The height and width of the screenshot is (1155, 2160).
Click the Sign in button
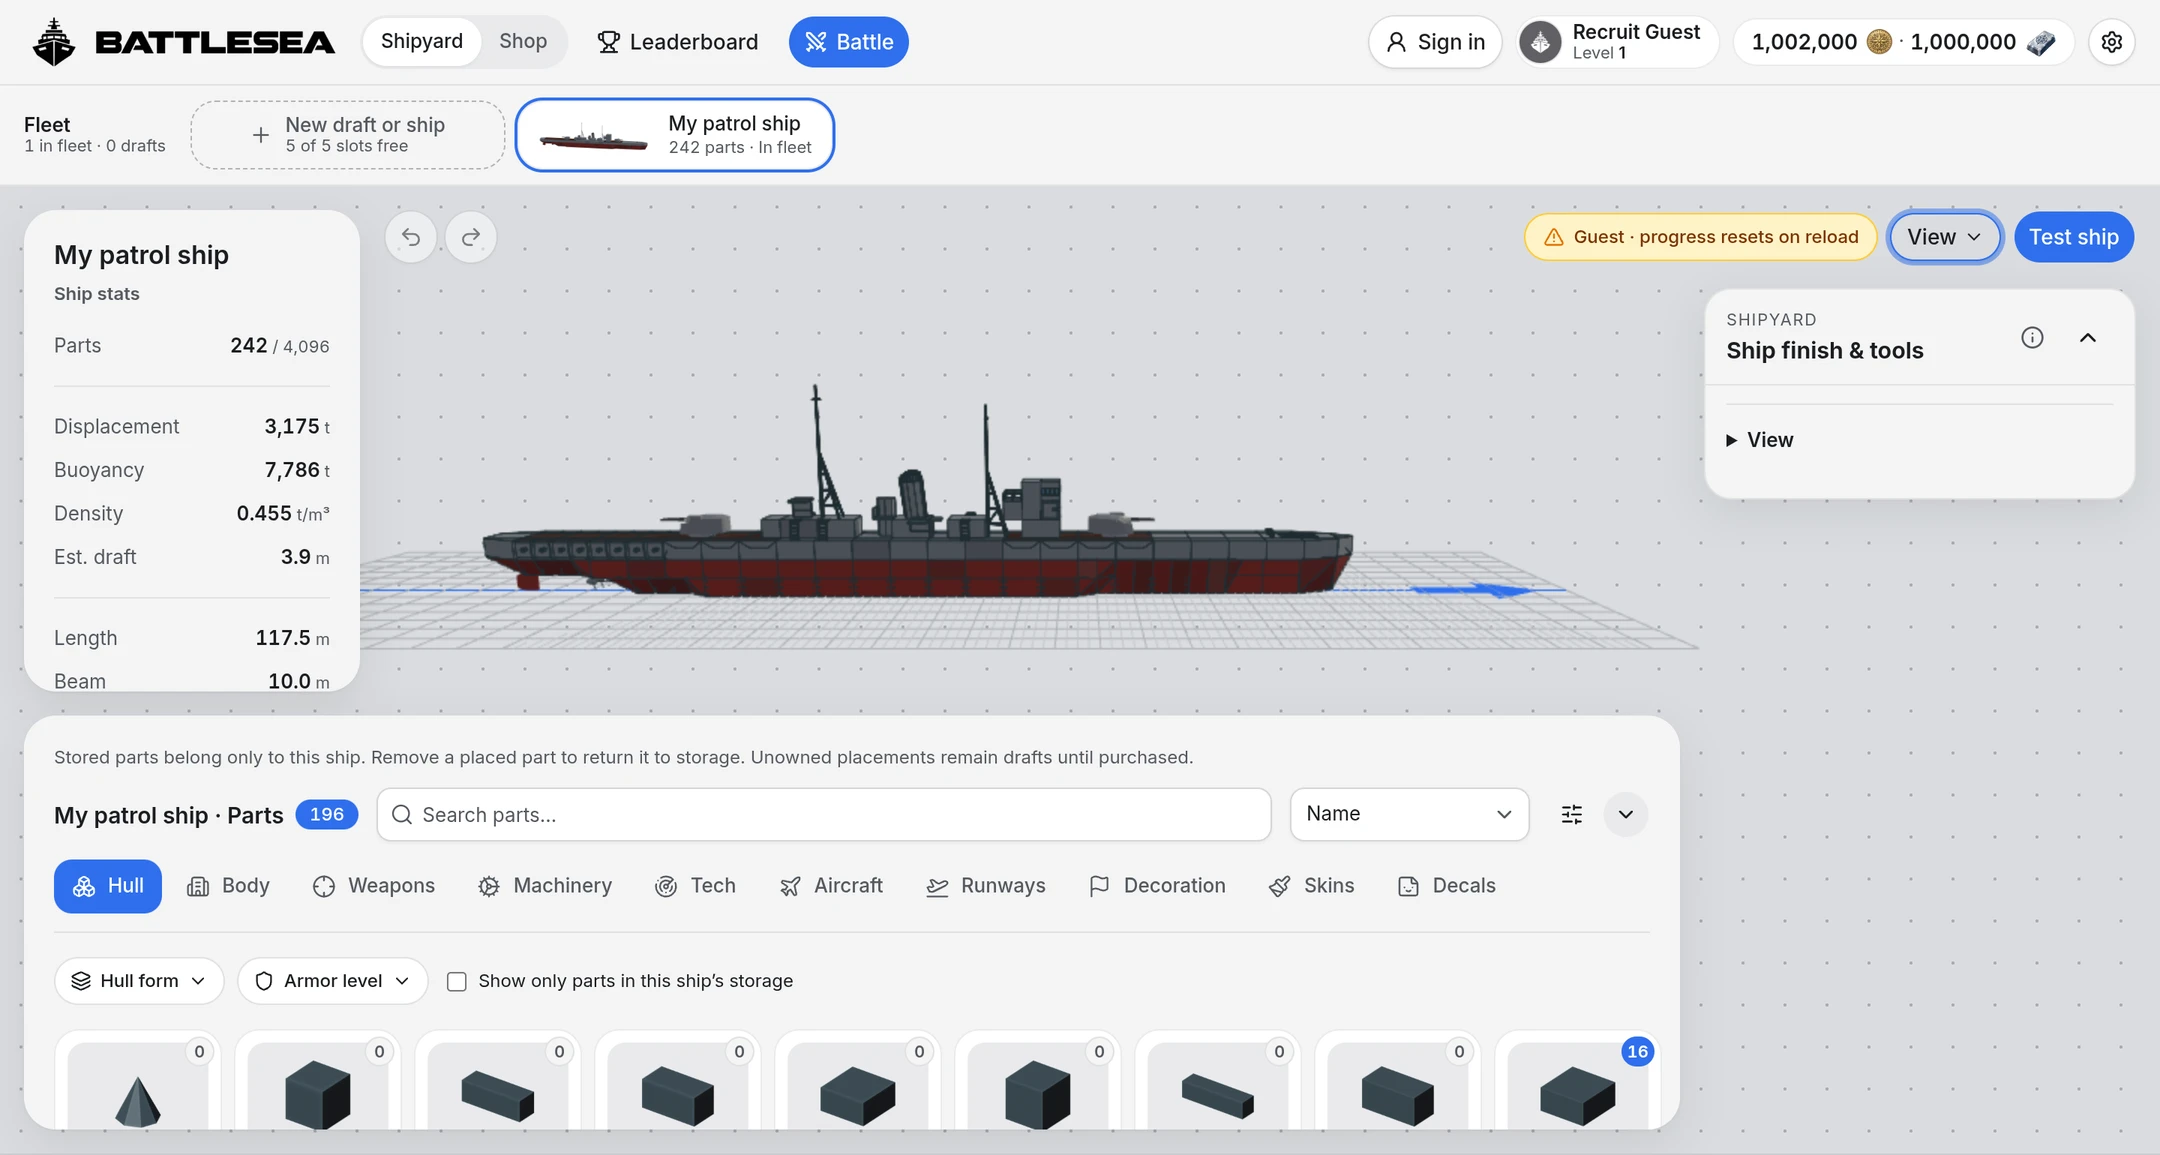1435,42
